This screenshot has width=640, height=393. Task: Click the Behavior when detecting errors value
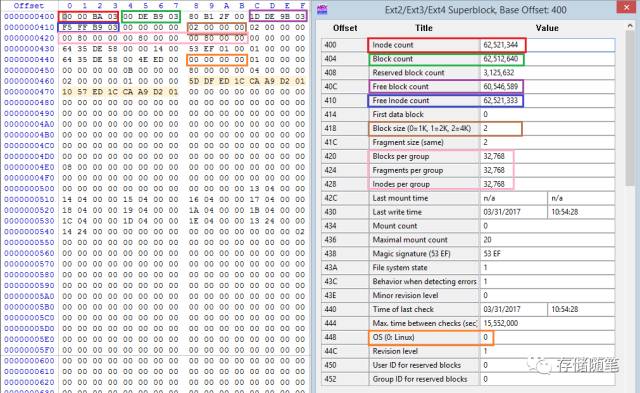tap(547, 281)
